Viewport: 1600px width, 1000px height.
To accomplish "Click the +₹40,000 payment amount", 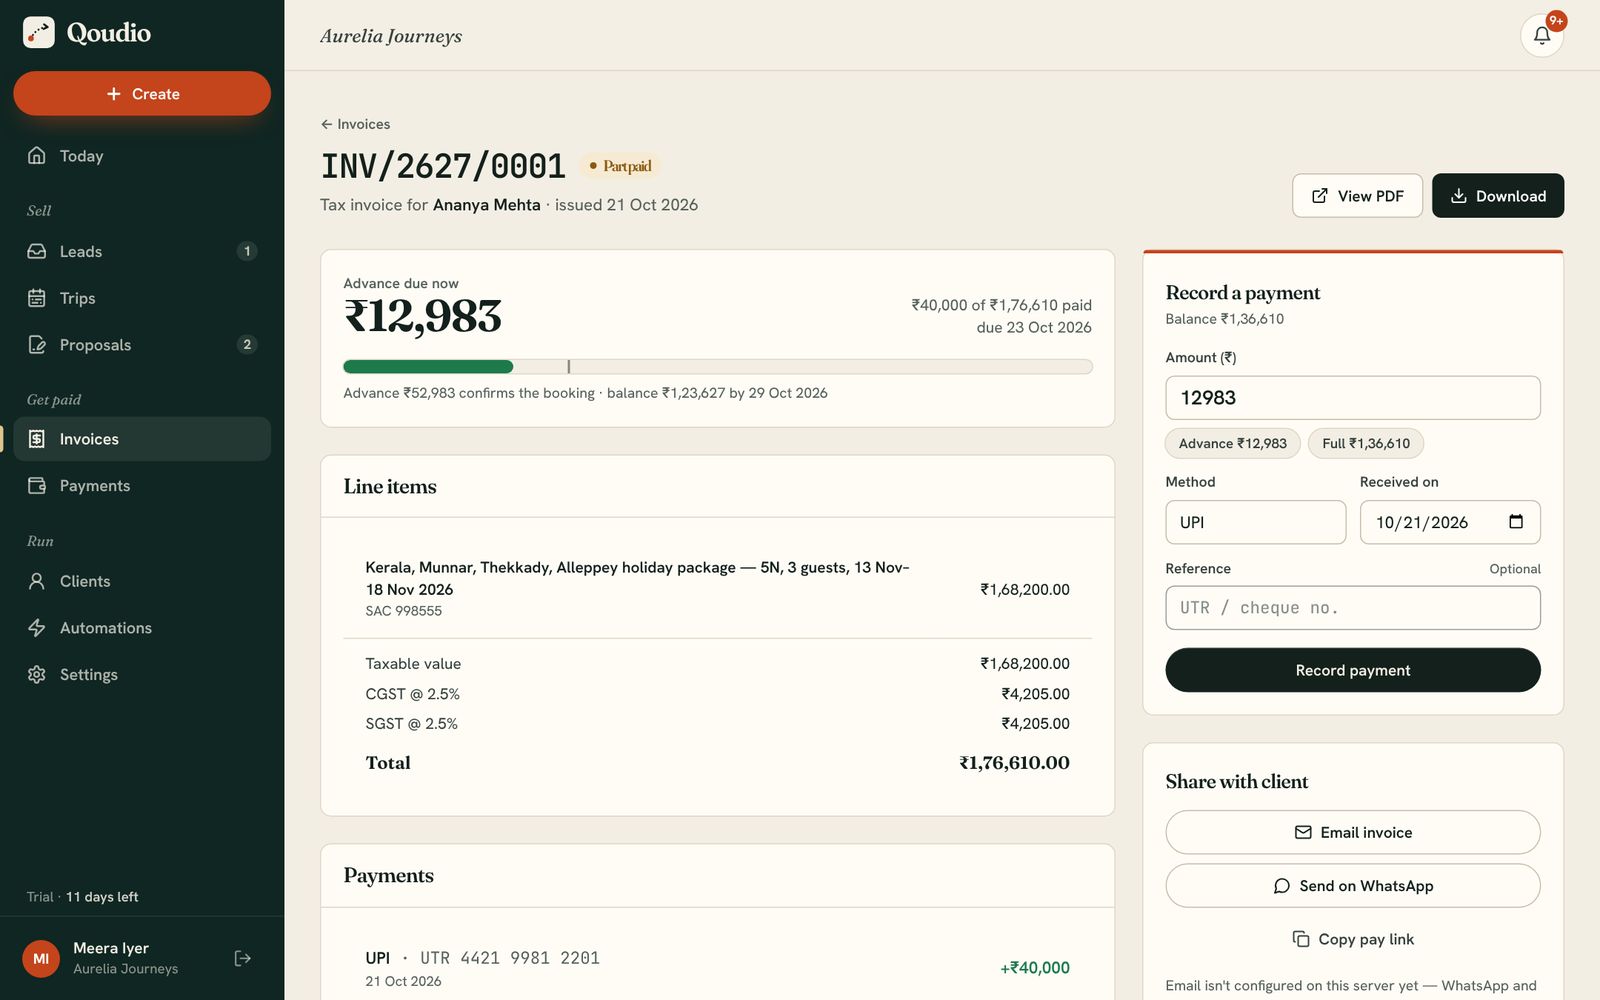I will [1035, 968].
